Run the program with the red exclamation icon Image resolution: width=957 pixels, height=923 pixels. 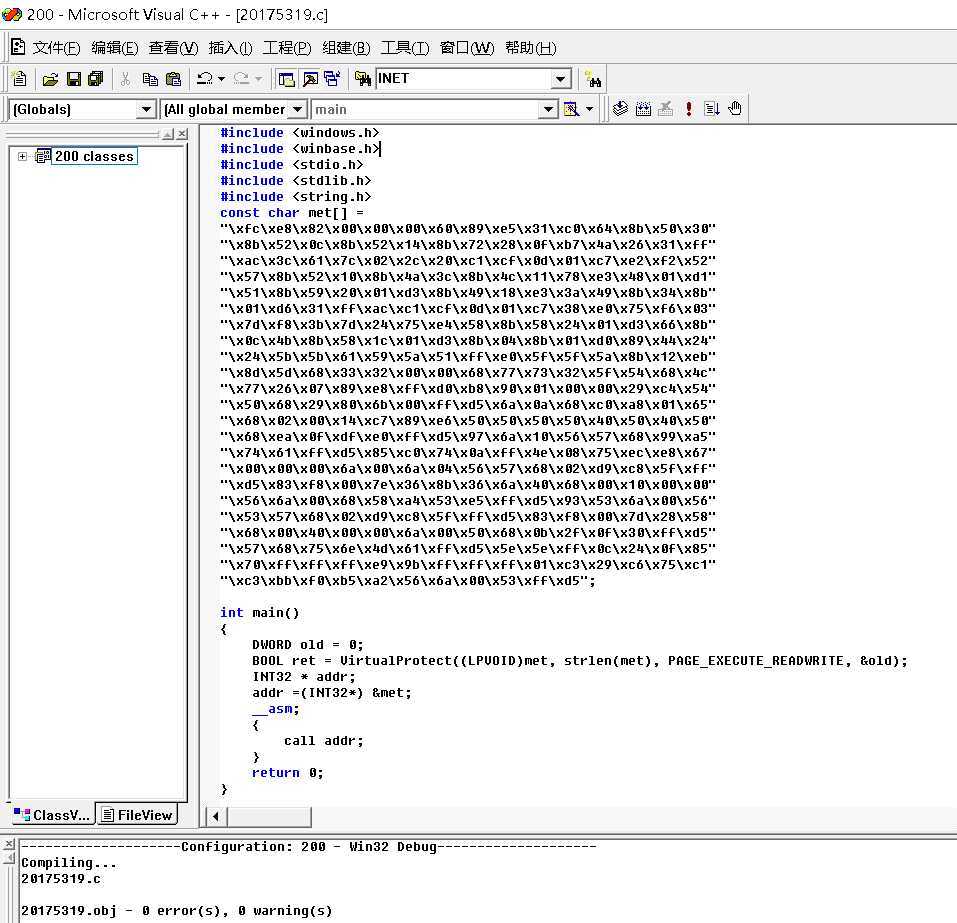point(688,109)
